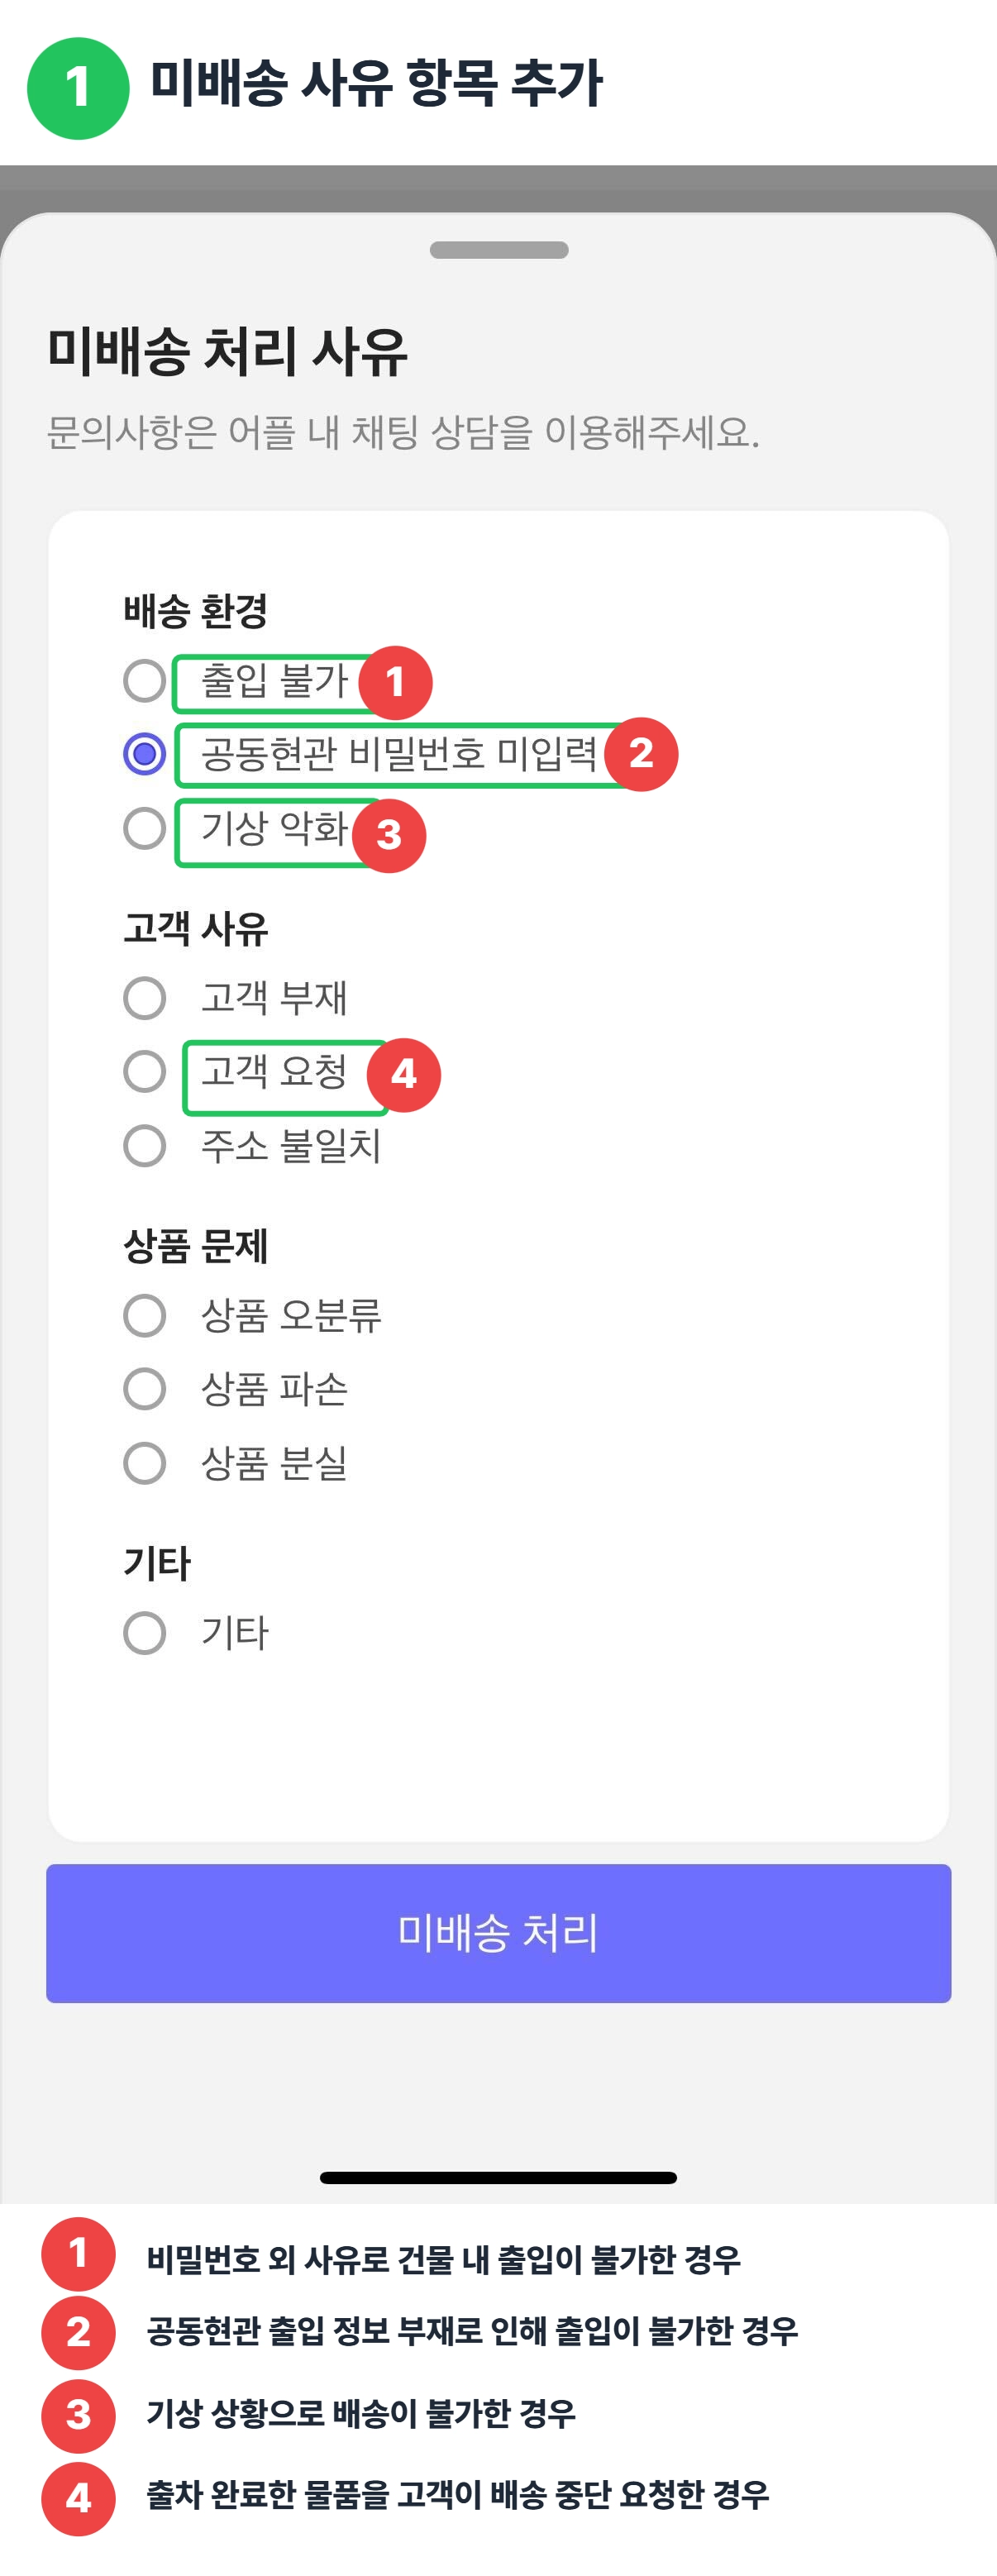Select the 출입 불가 radio button

(144, 681)
